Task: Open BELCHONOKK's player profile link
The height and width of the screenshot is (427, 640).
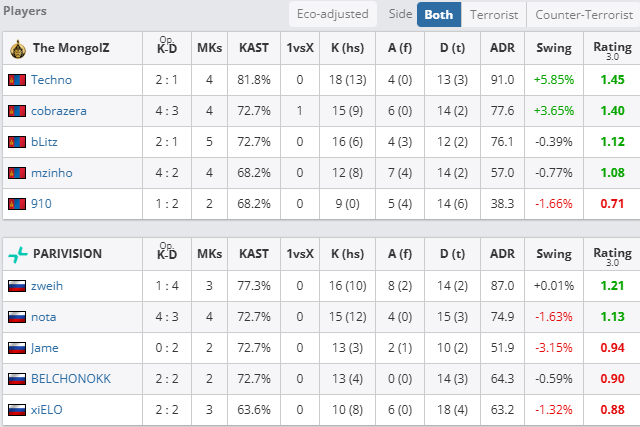Action: 71,379
